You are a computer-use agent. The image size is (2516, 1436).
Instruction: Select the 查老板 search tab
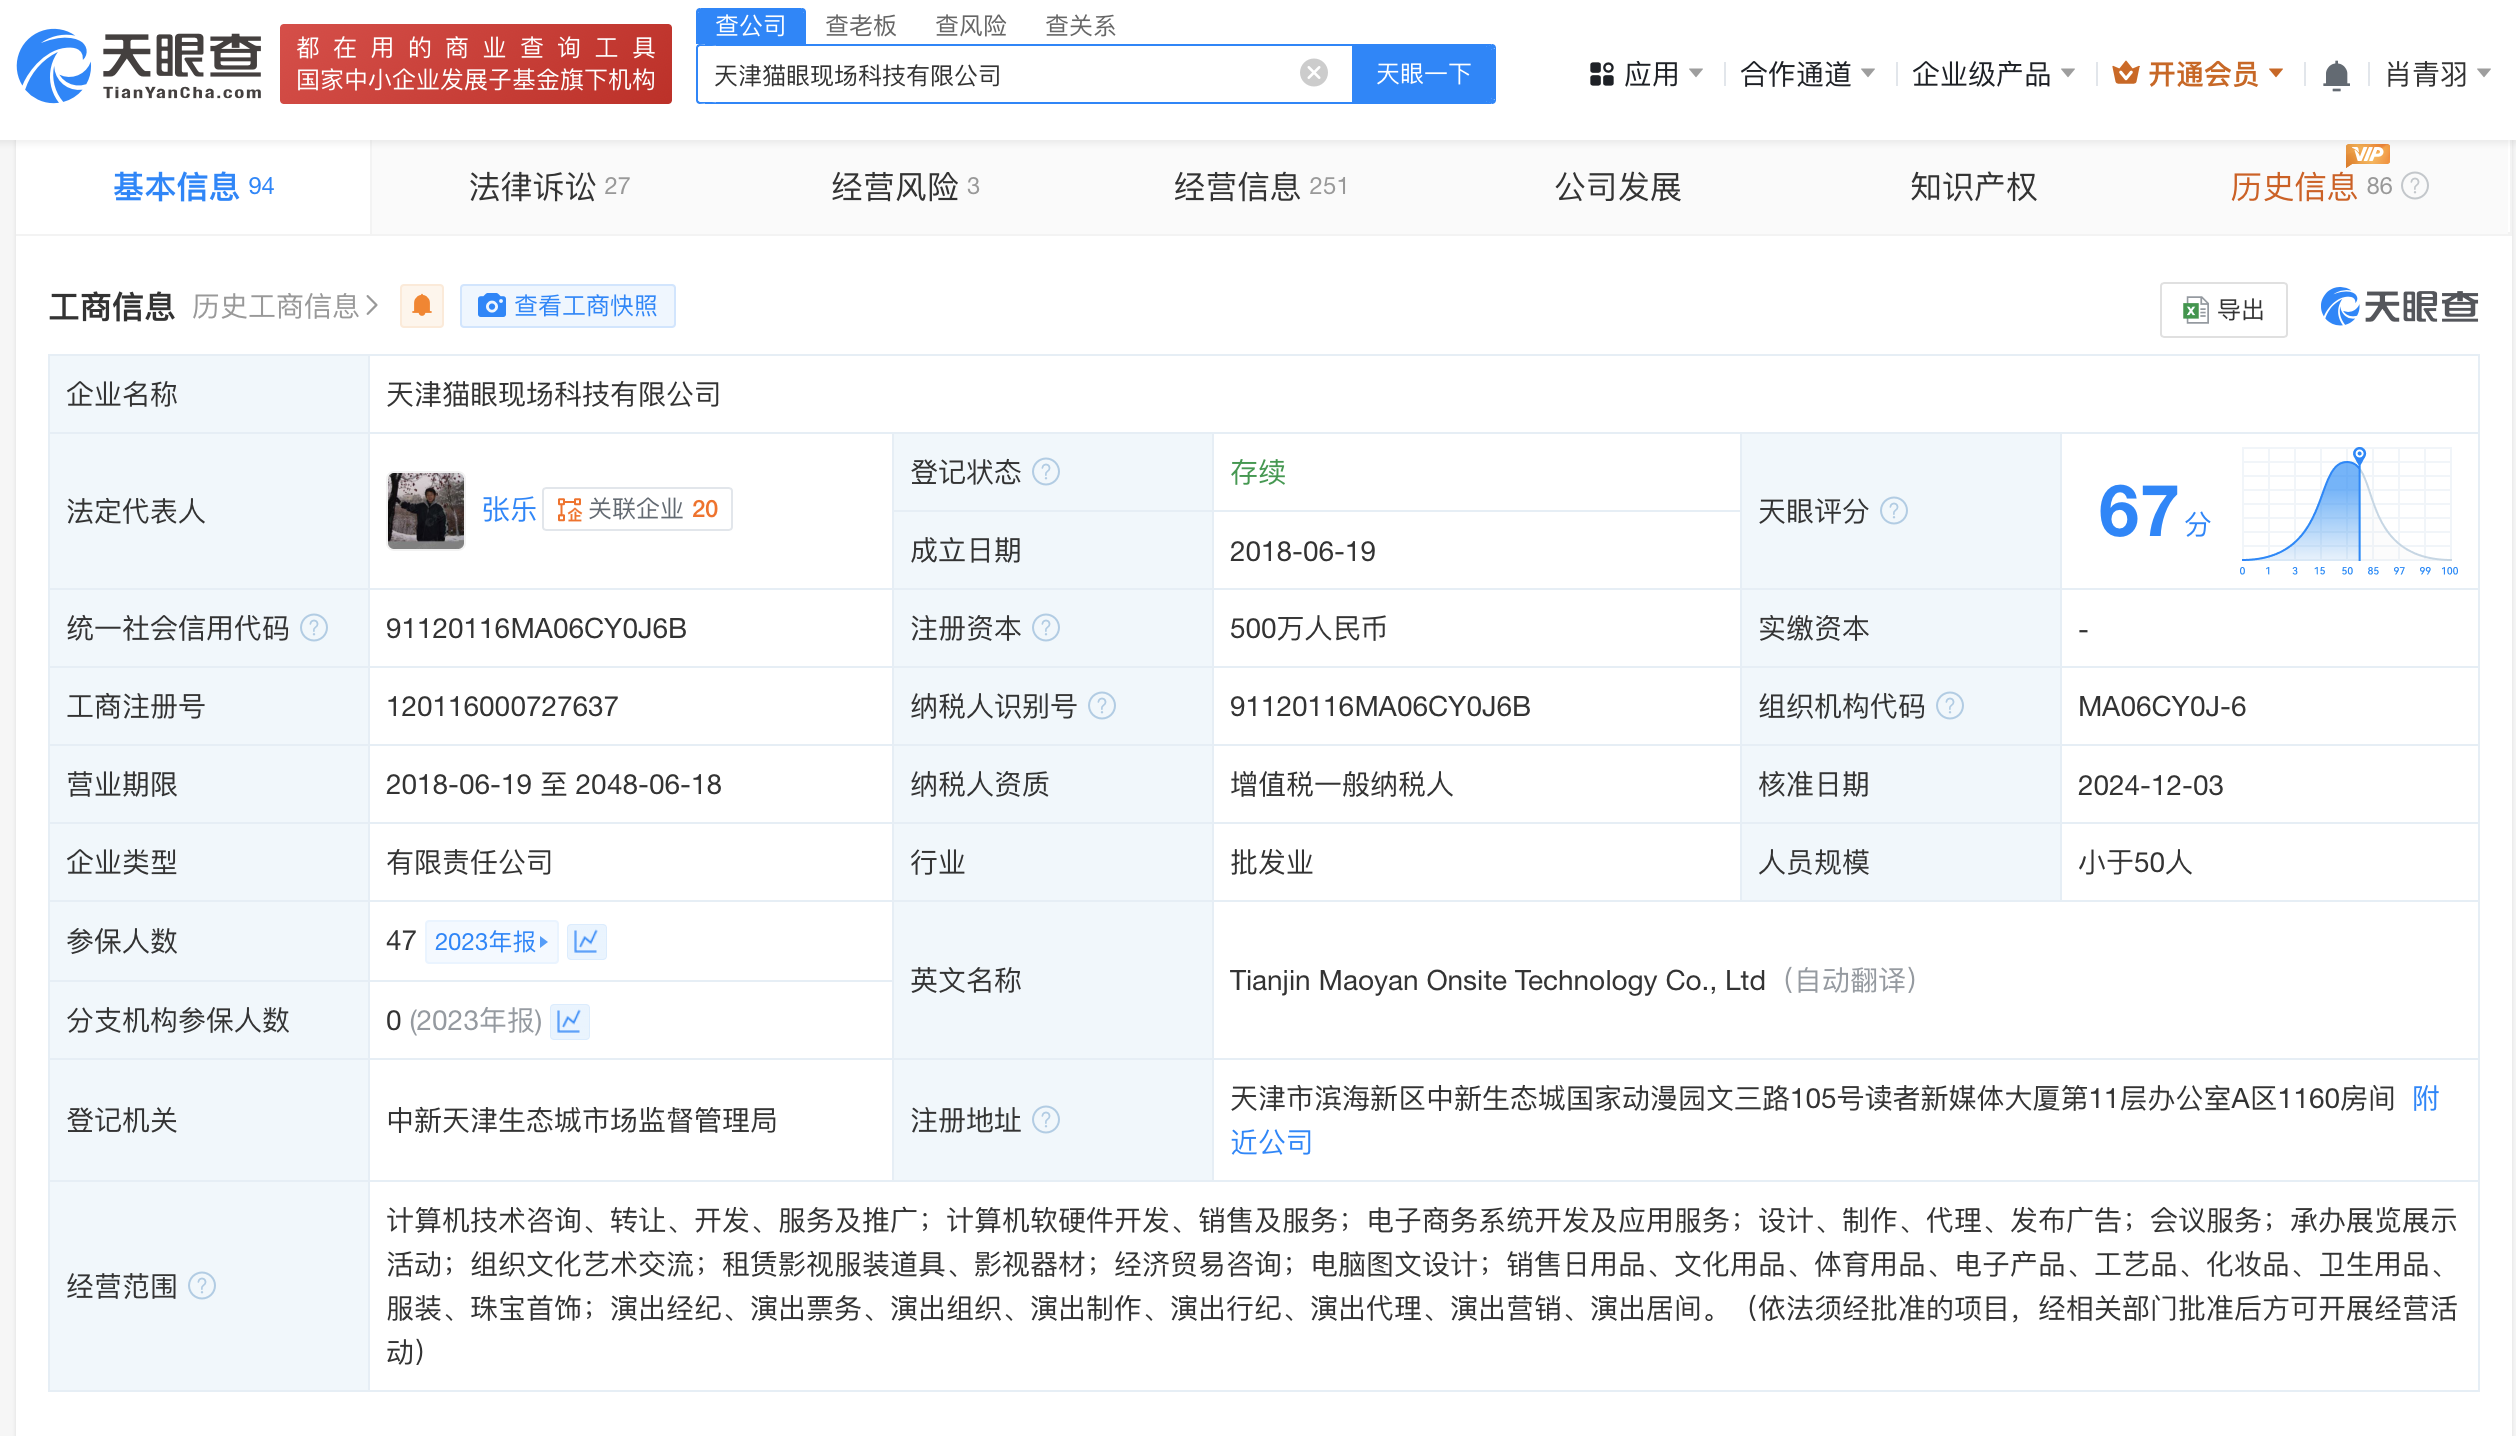click(x=860, y=25)
